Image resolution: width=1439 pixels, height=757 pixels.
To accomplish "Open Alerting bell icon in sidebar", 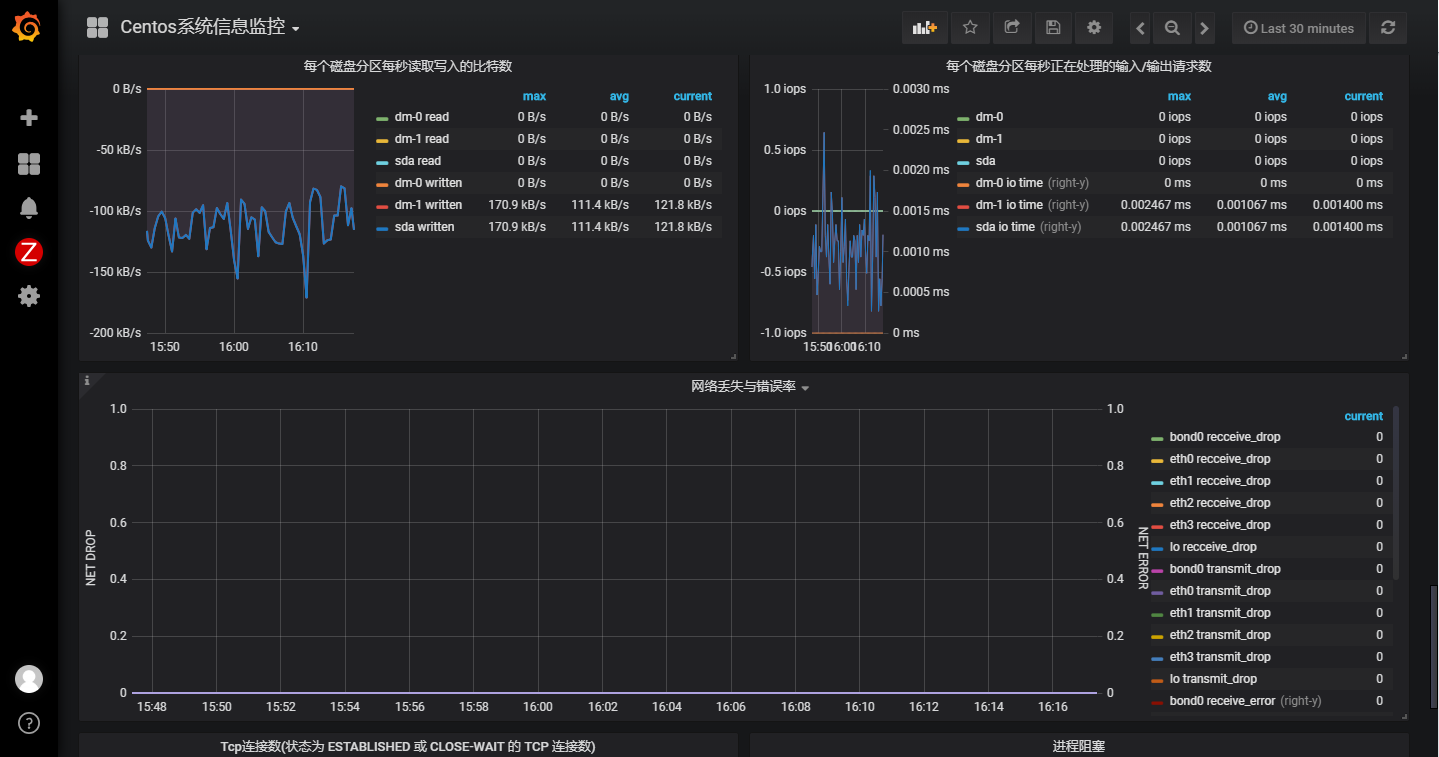I will 29,208.
